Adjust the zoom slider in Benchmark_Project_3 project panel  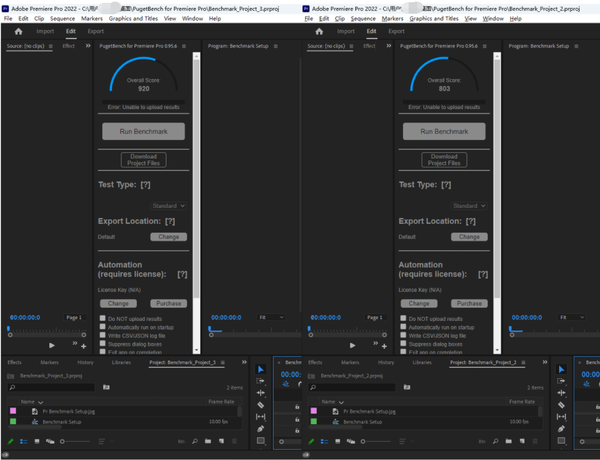point(75,441)
